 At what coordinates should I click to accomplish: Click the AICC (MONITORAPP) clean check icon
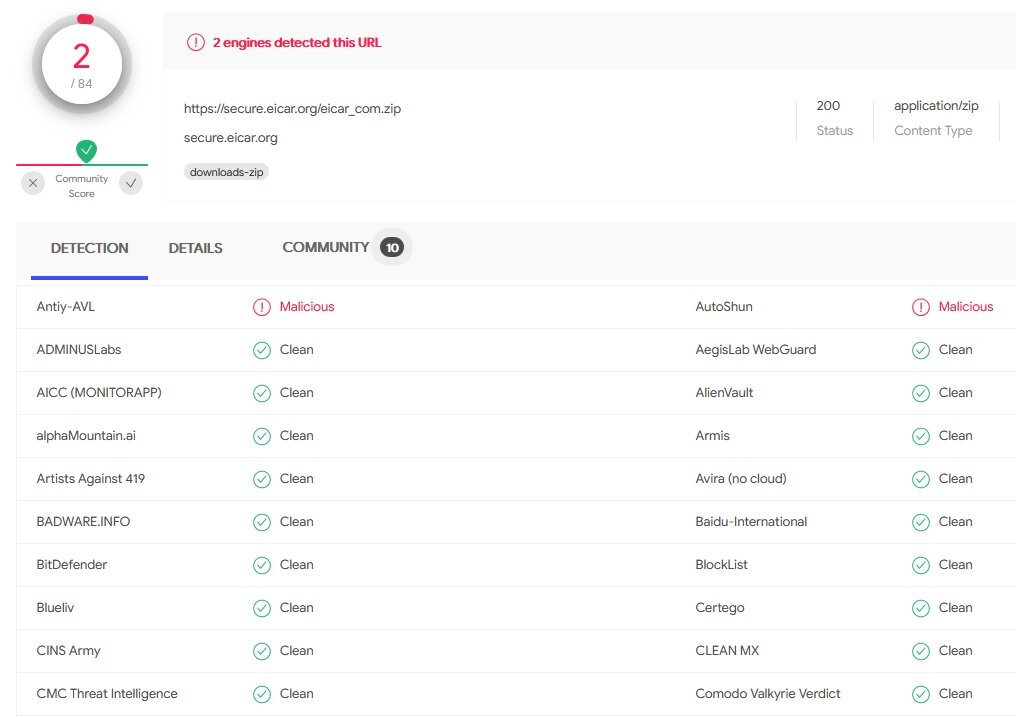pos(262,393)
